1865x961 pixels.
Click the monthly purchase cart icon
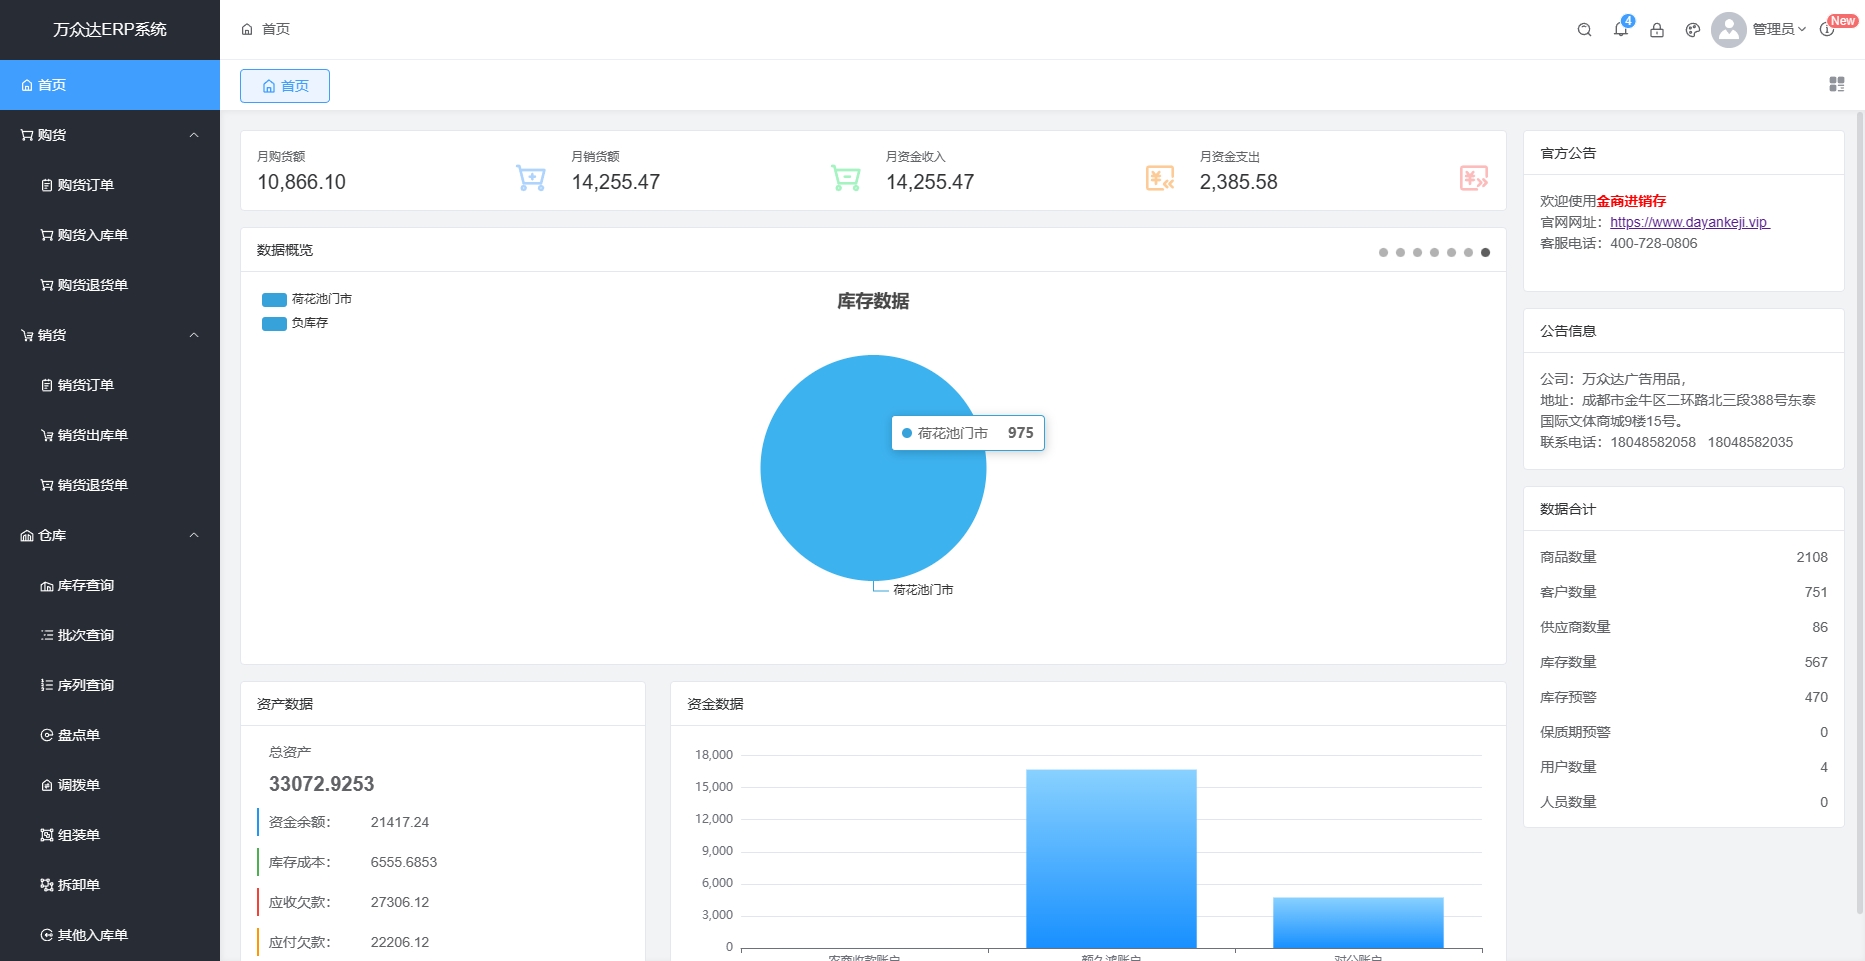(530, 178)
